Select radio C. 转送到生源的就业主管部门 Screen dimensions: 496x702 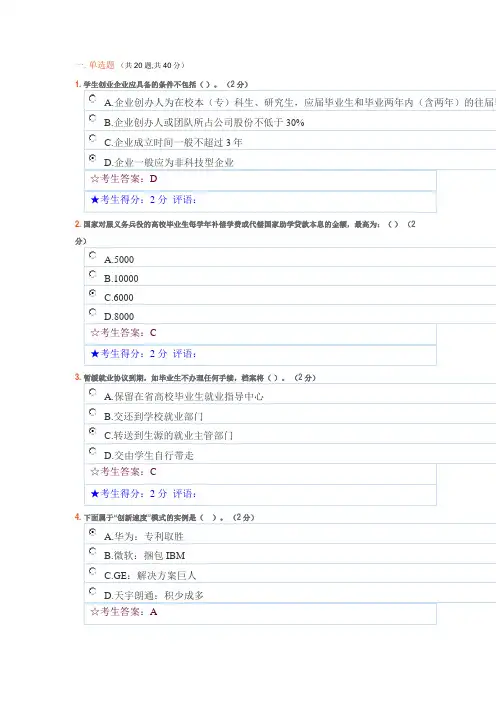tap(93, 431)
